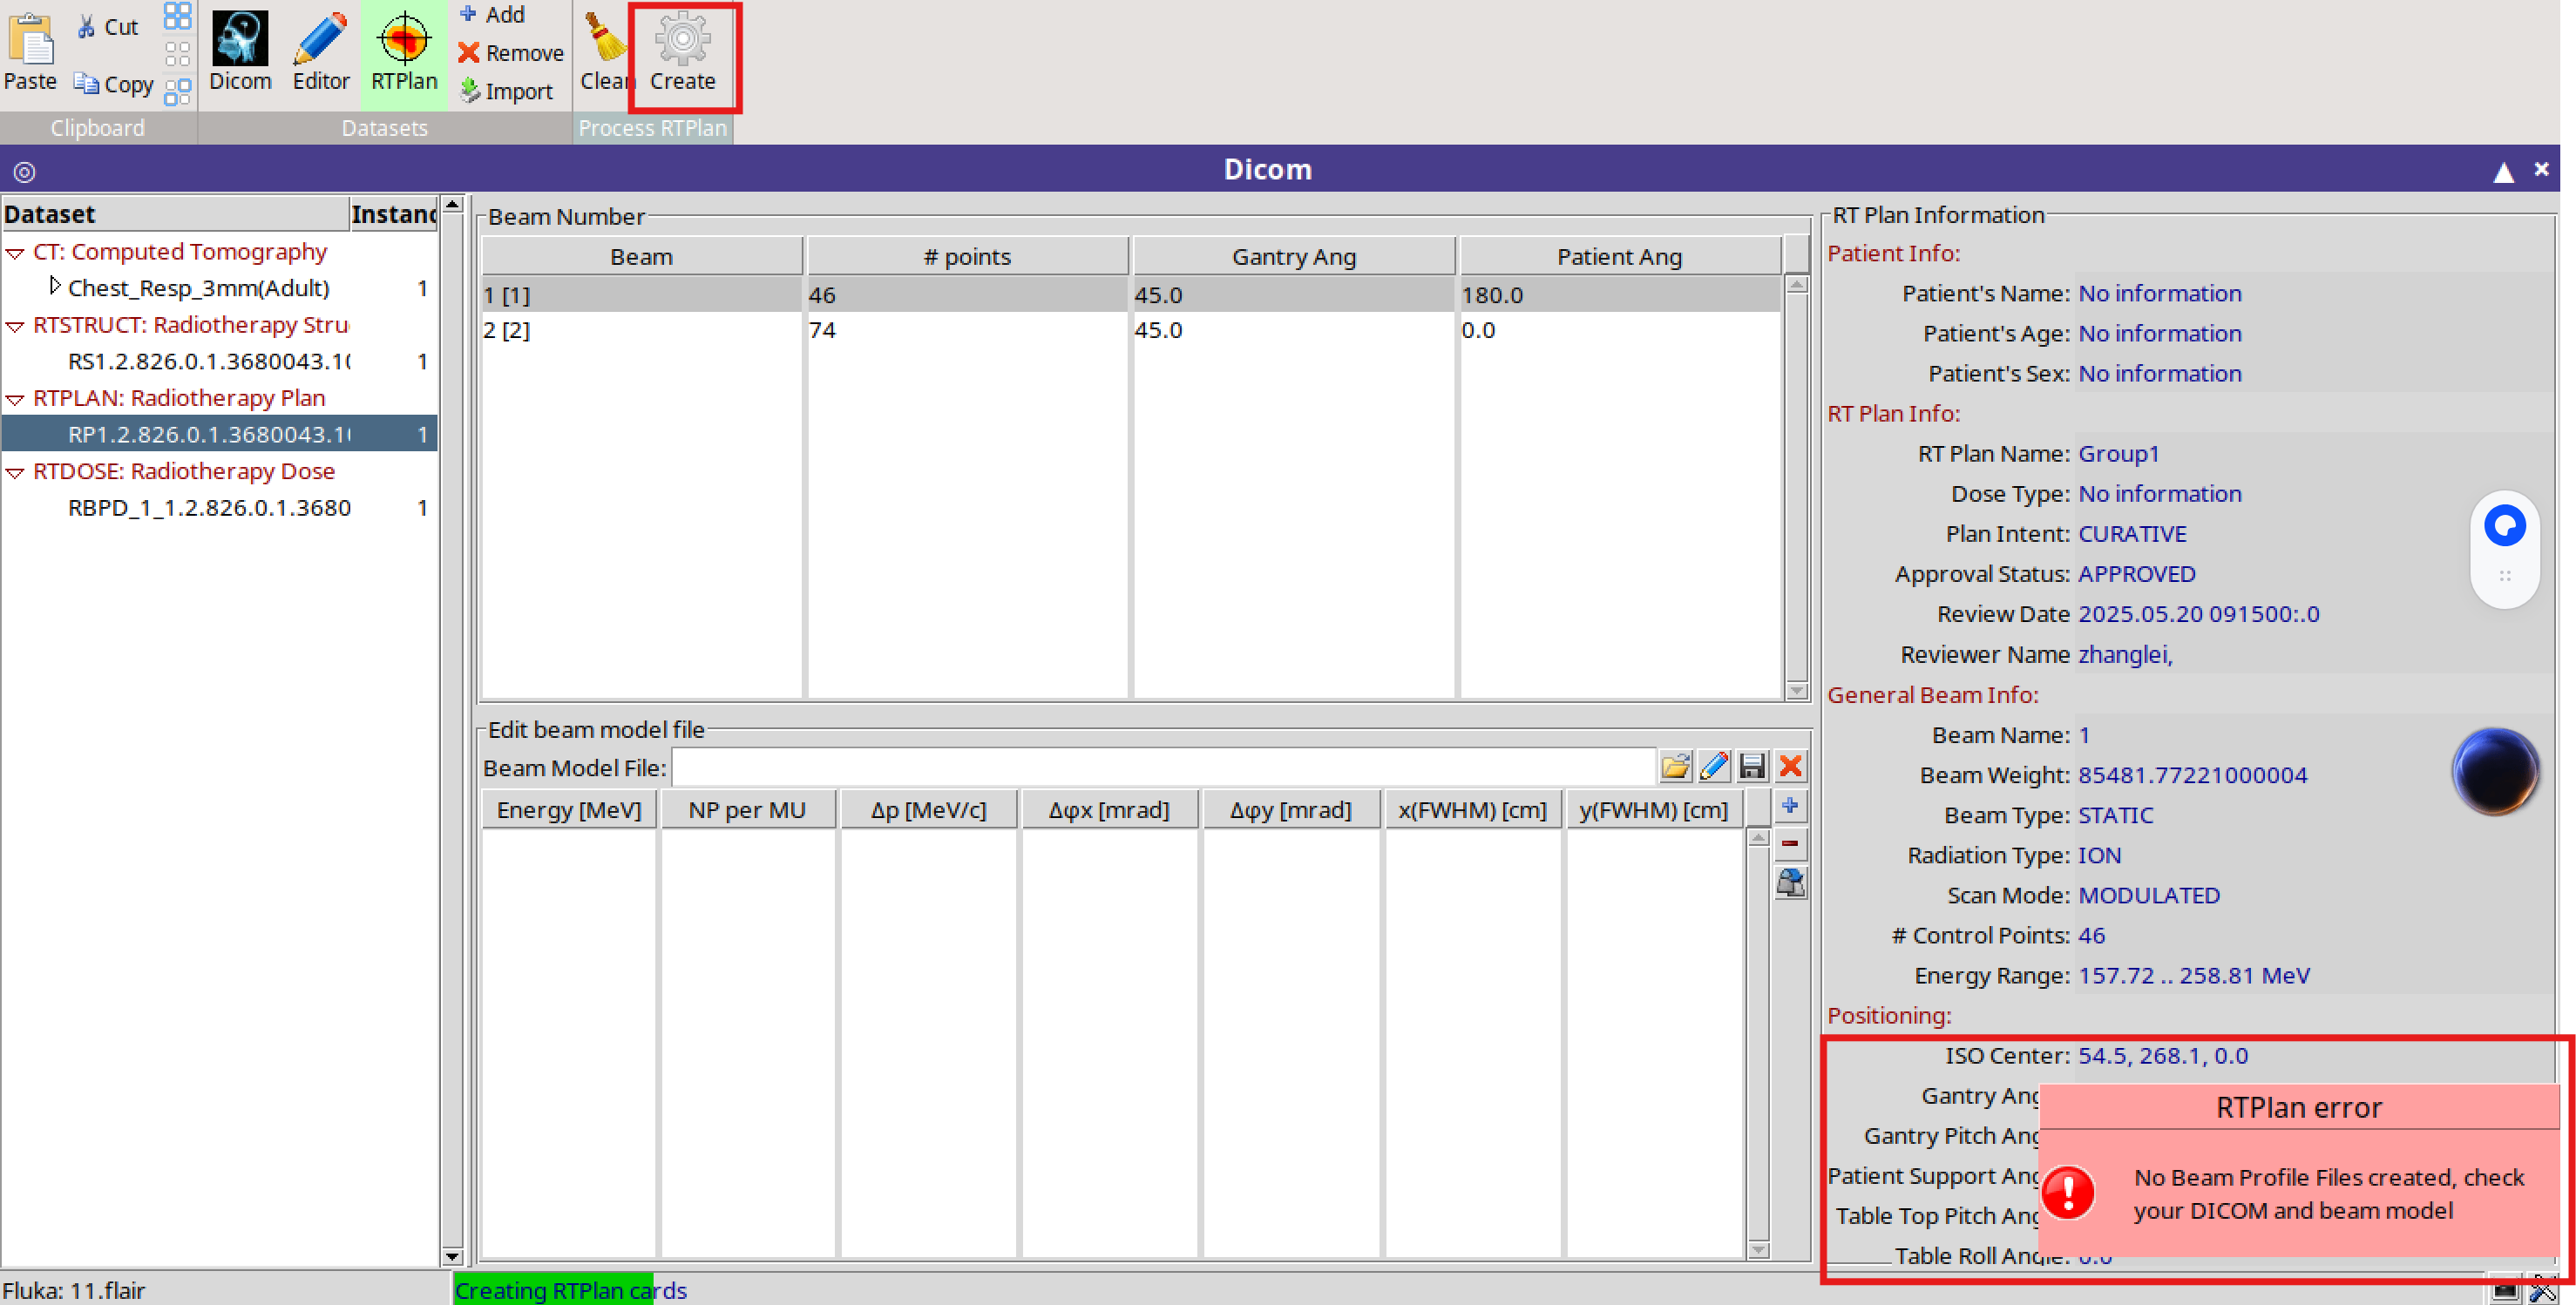This screenshot has height=1305, width=2576.
Task: Click Import in Datasets group
Action: (507, 91)
